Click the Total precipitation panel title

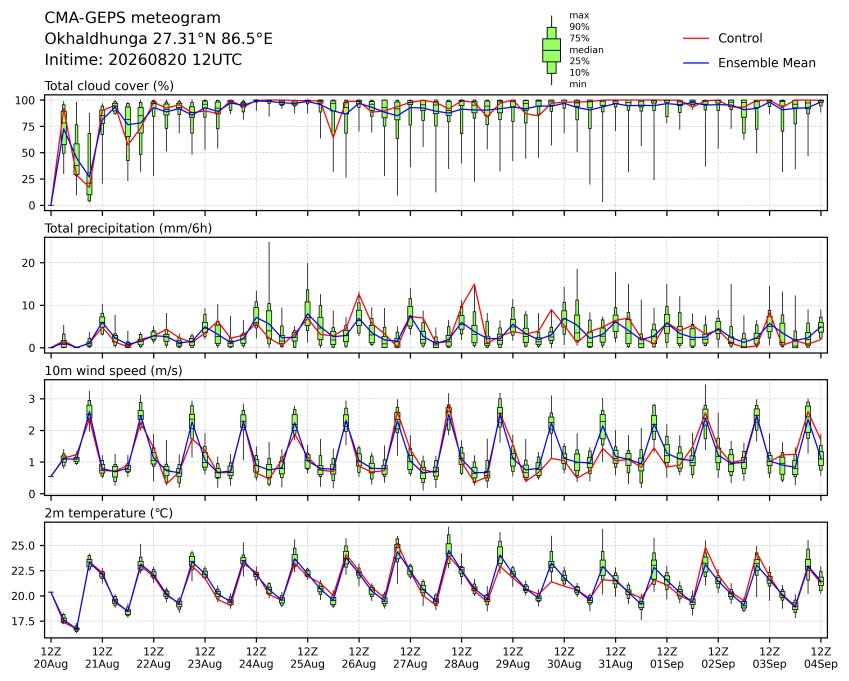(128, 228)
